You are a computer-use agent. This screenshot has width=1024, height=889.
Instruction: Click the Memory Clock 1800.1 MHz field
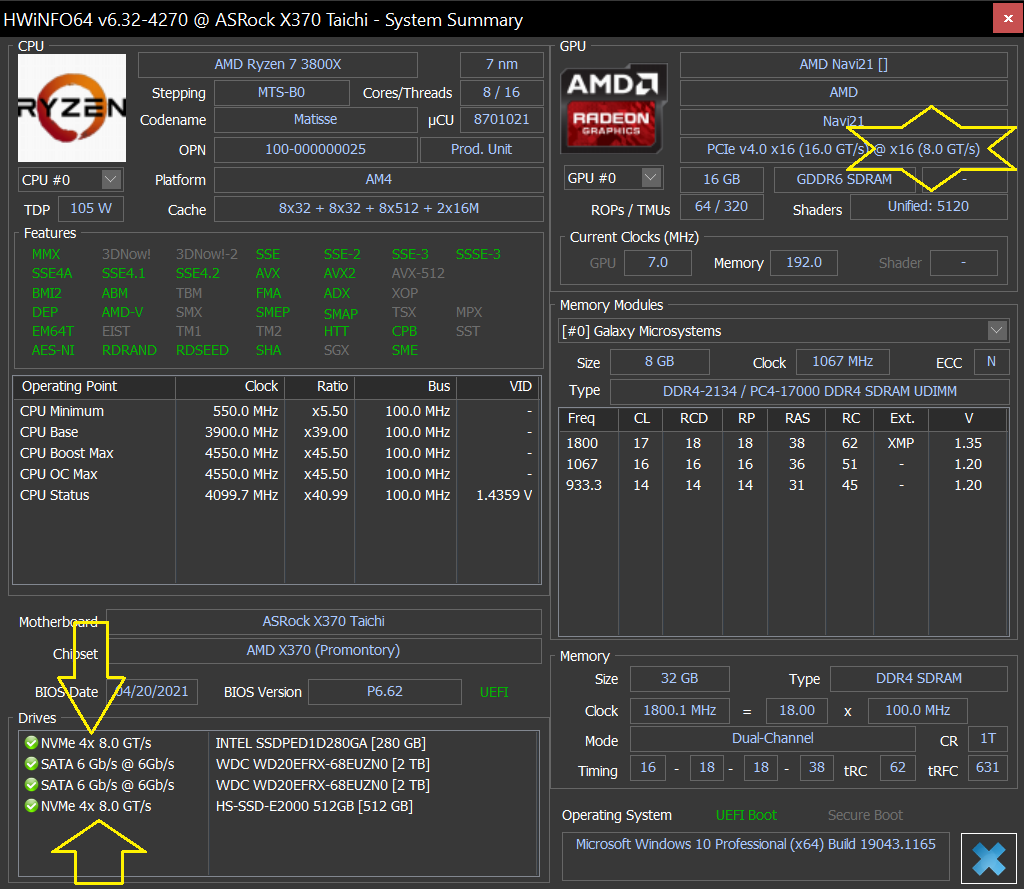(680, 710)
